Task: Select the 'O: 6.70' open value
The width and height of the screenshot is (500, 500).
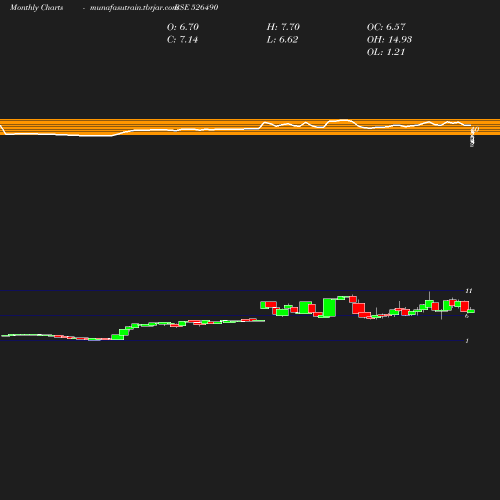Action: click(183, 27)
